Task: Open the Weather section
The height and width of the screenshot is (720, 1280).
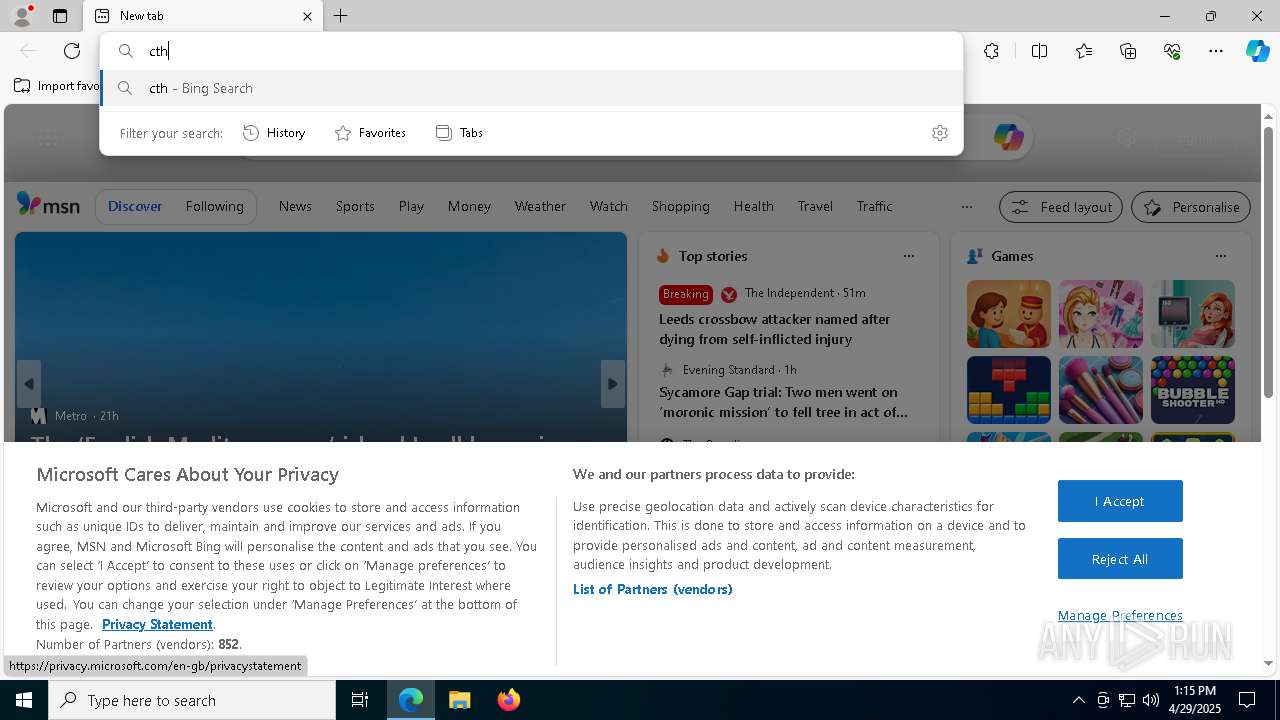Action: tap(540, 206)
